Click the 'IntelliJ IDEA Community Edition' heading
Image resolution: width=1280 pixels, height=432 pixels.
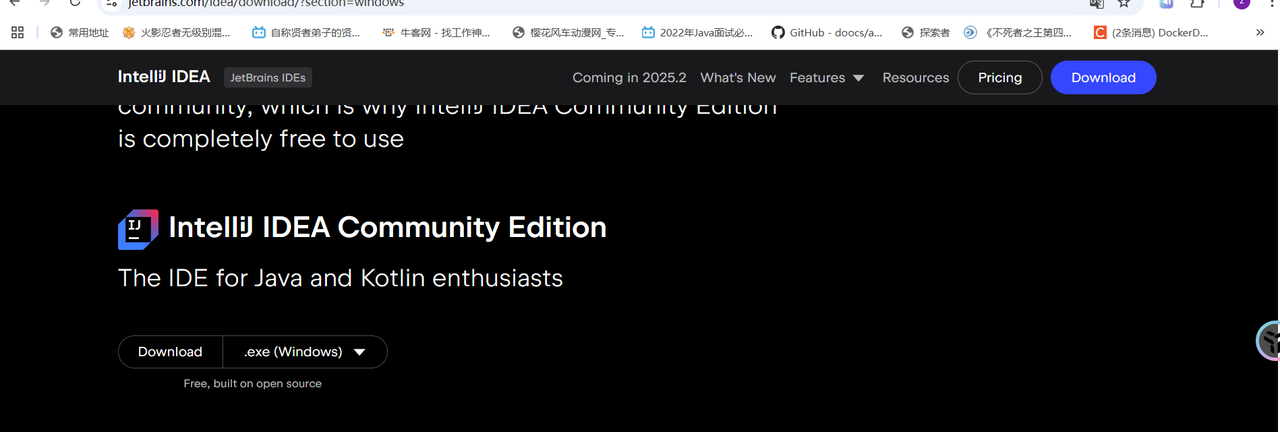pyautogui.click(x=387, y=227)
